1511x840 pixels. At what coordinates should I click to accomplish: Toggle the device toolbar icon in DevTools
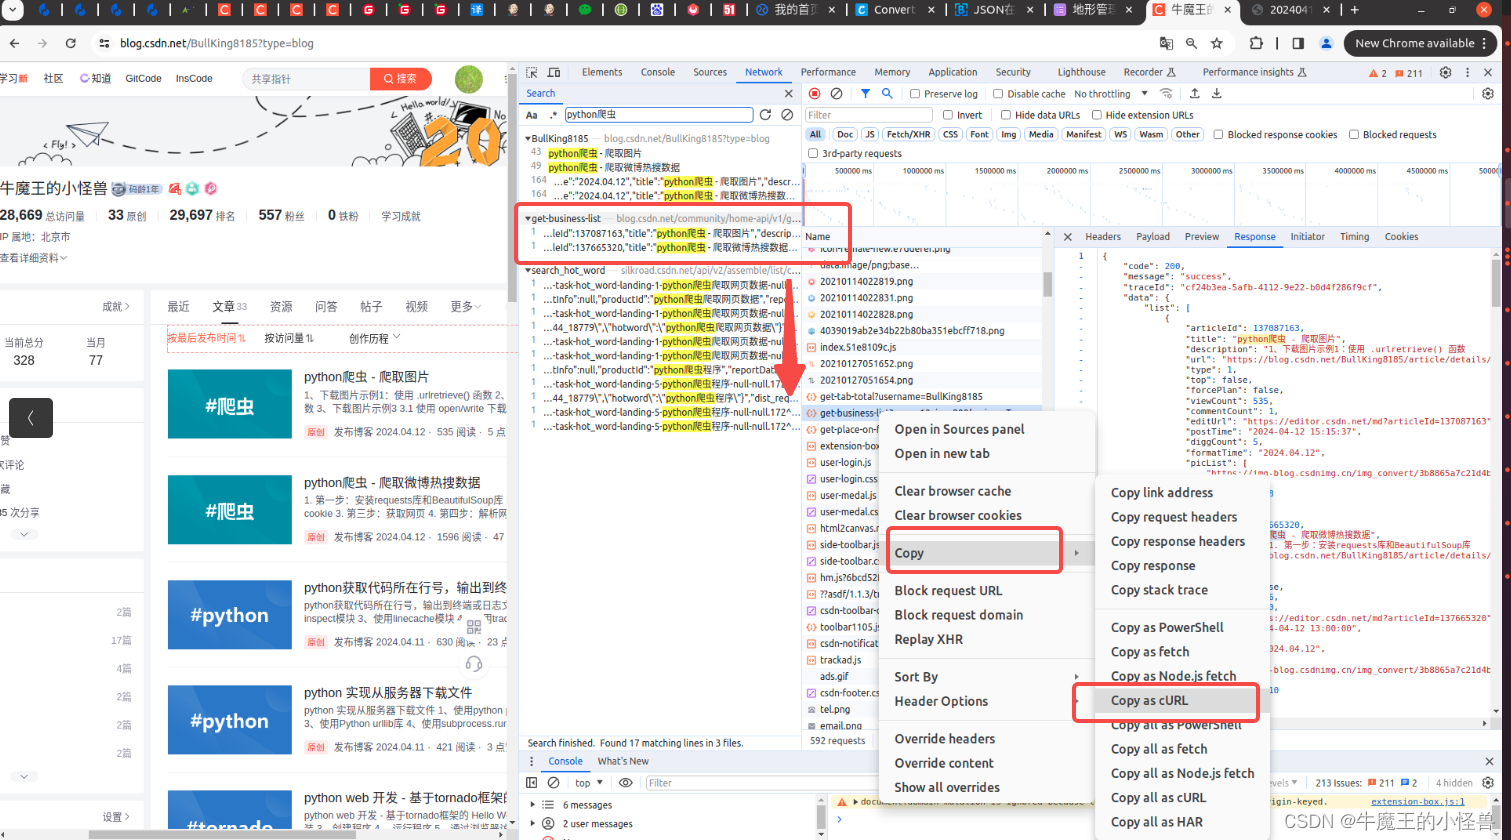[553, 73]
